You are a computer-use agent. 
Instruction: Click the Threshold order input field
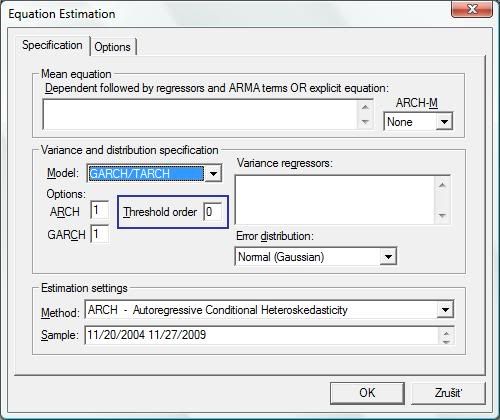(x=212, y=211)
